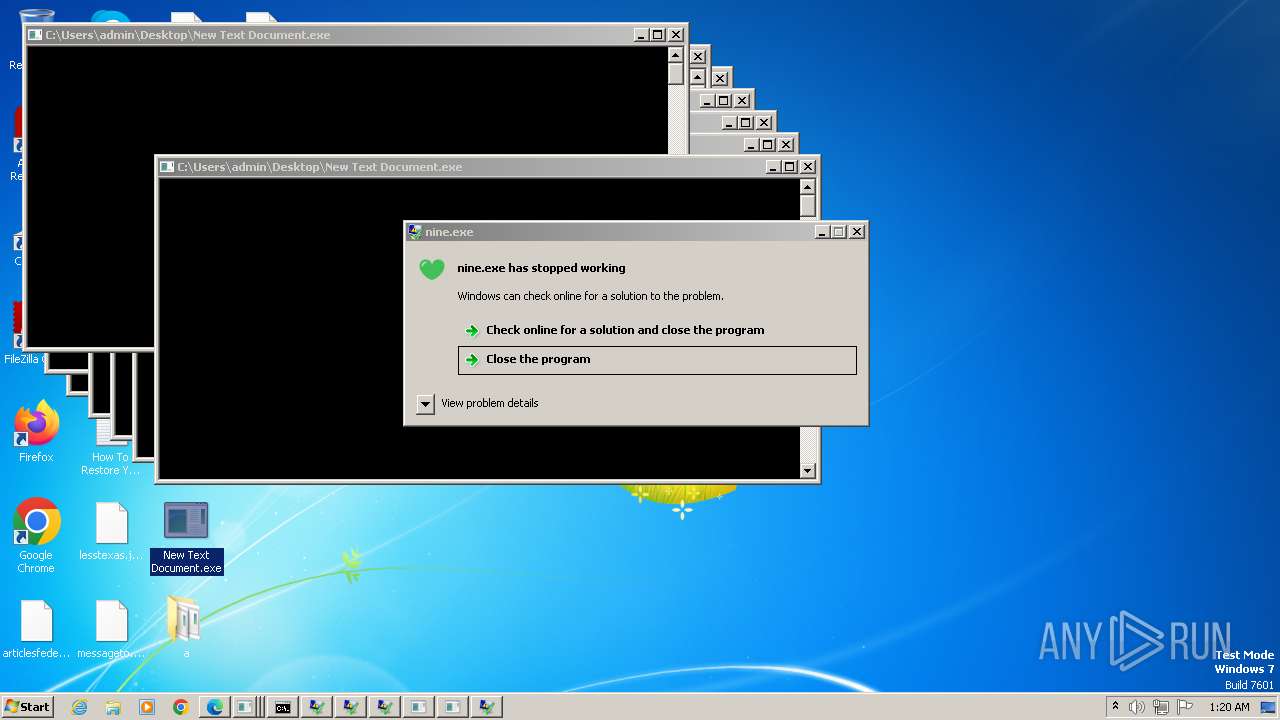Select the How To Restore Y... file
The width and height of the screenshot is (1280, 720).
[111, 448]
